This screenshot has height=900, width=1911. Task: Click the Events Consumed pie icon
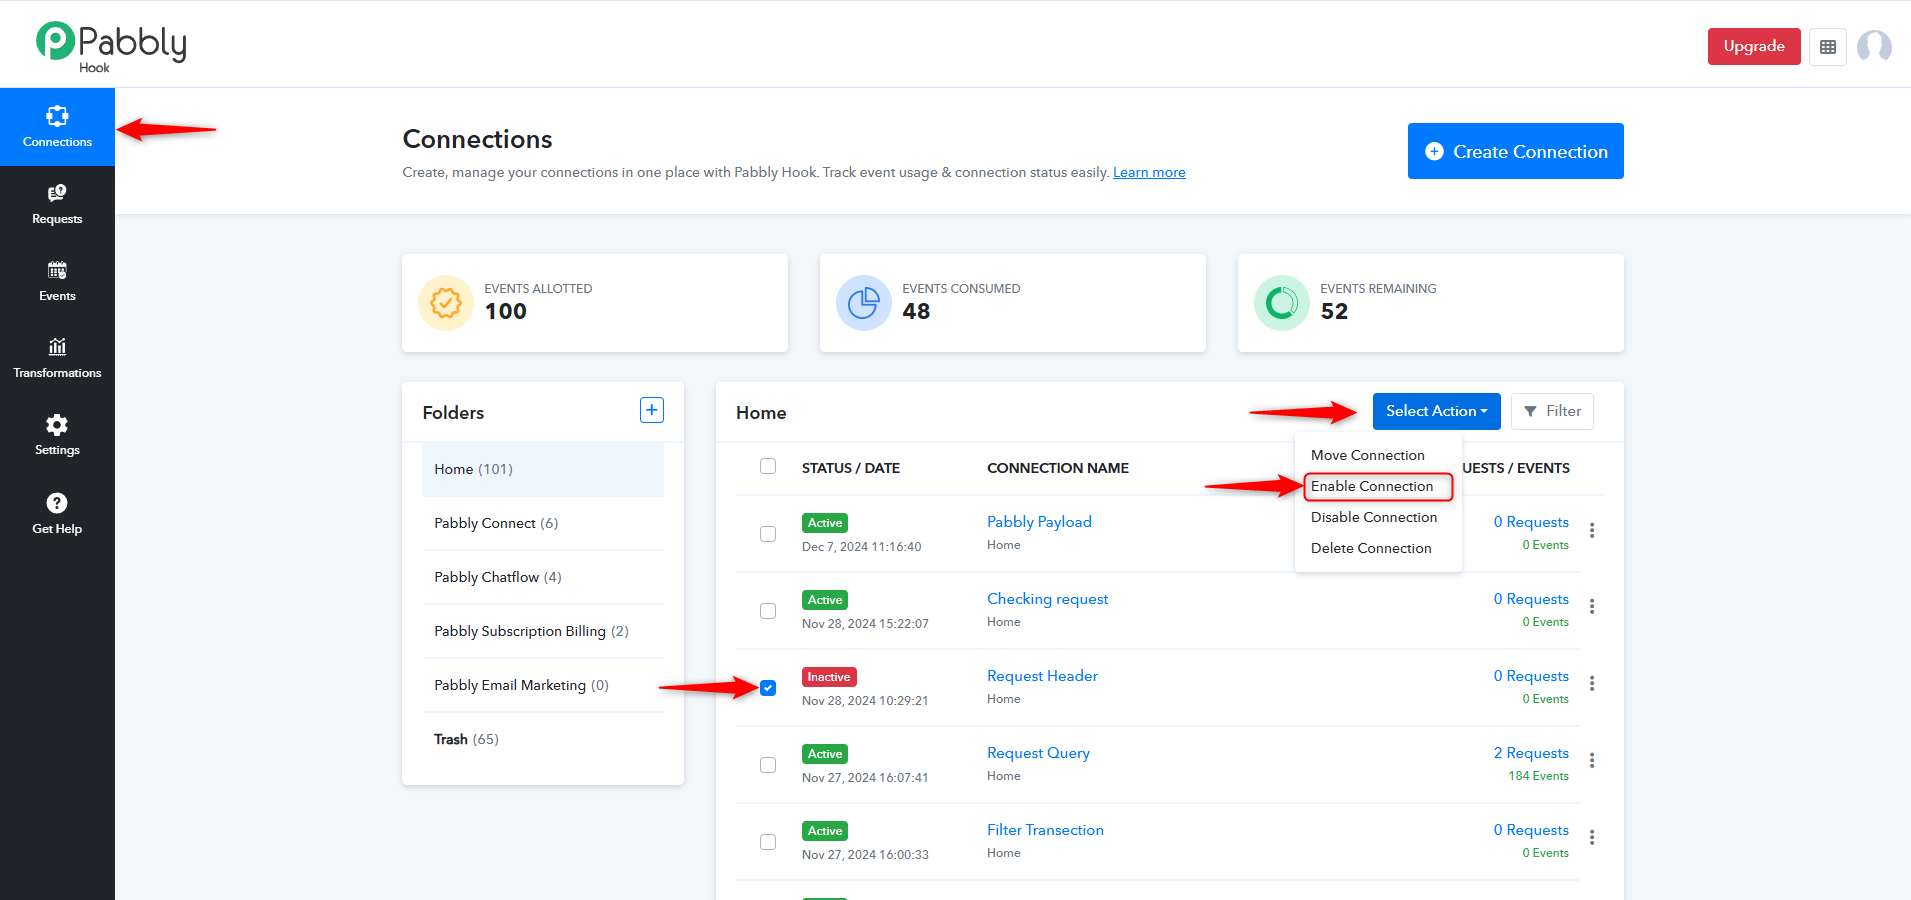[x=864, y=302]
